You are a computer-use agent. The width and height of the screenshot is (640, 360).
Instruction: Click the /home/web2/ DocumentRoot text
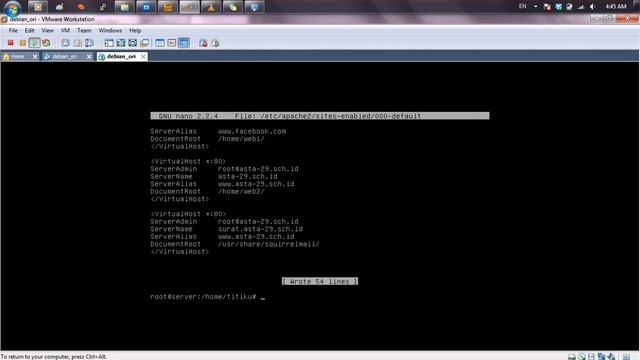241,191
